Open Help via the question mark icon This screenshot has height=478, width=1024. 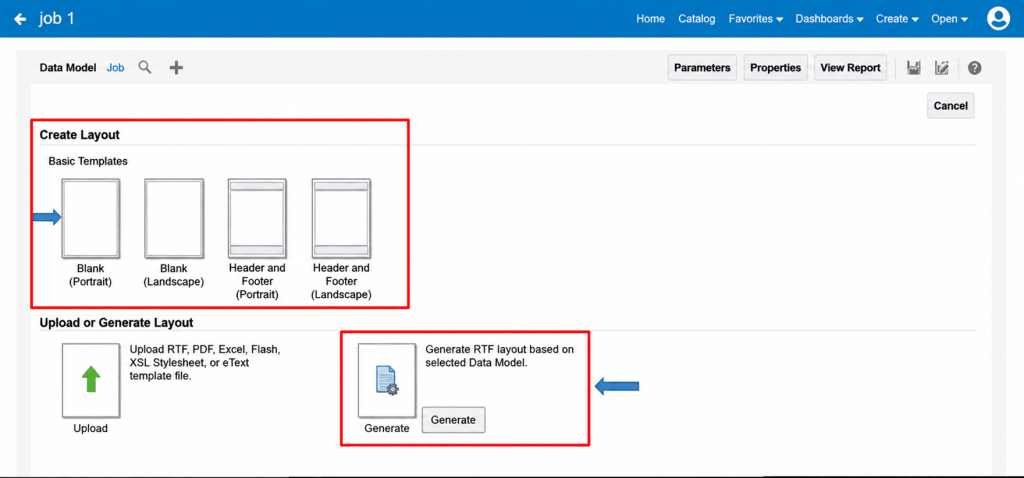974,68
